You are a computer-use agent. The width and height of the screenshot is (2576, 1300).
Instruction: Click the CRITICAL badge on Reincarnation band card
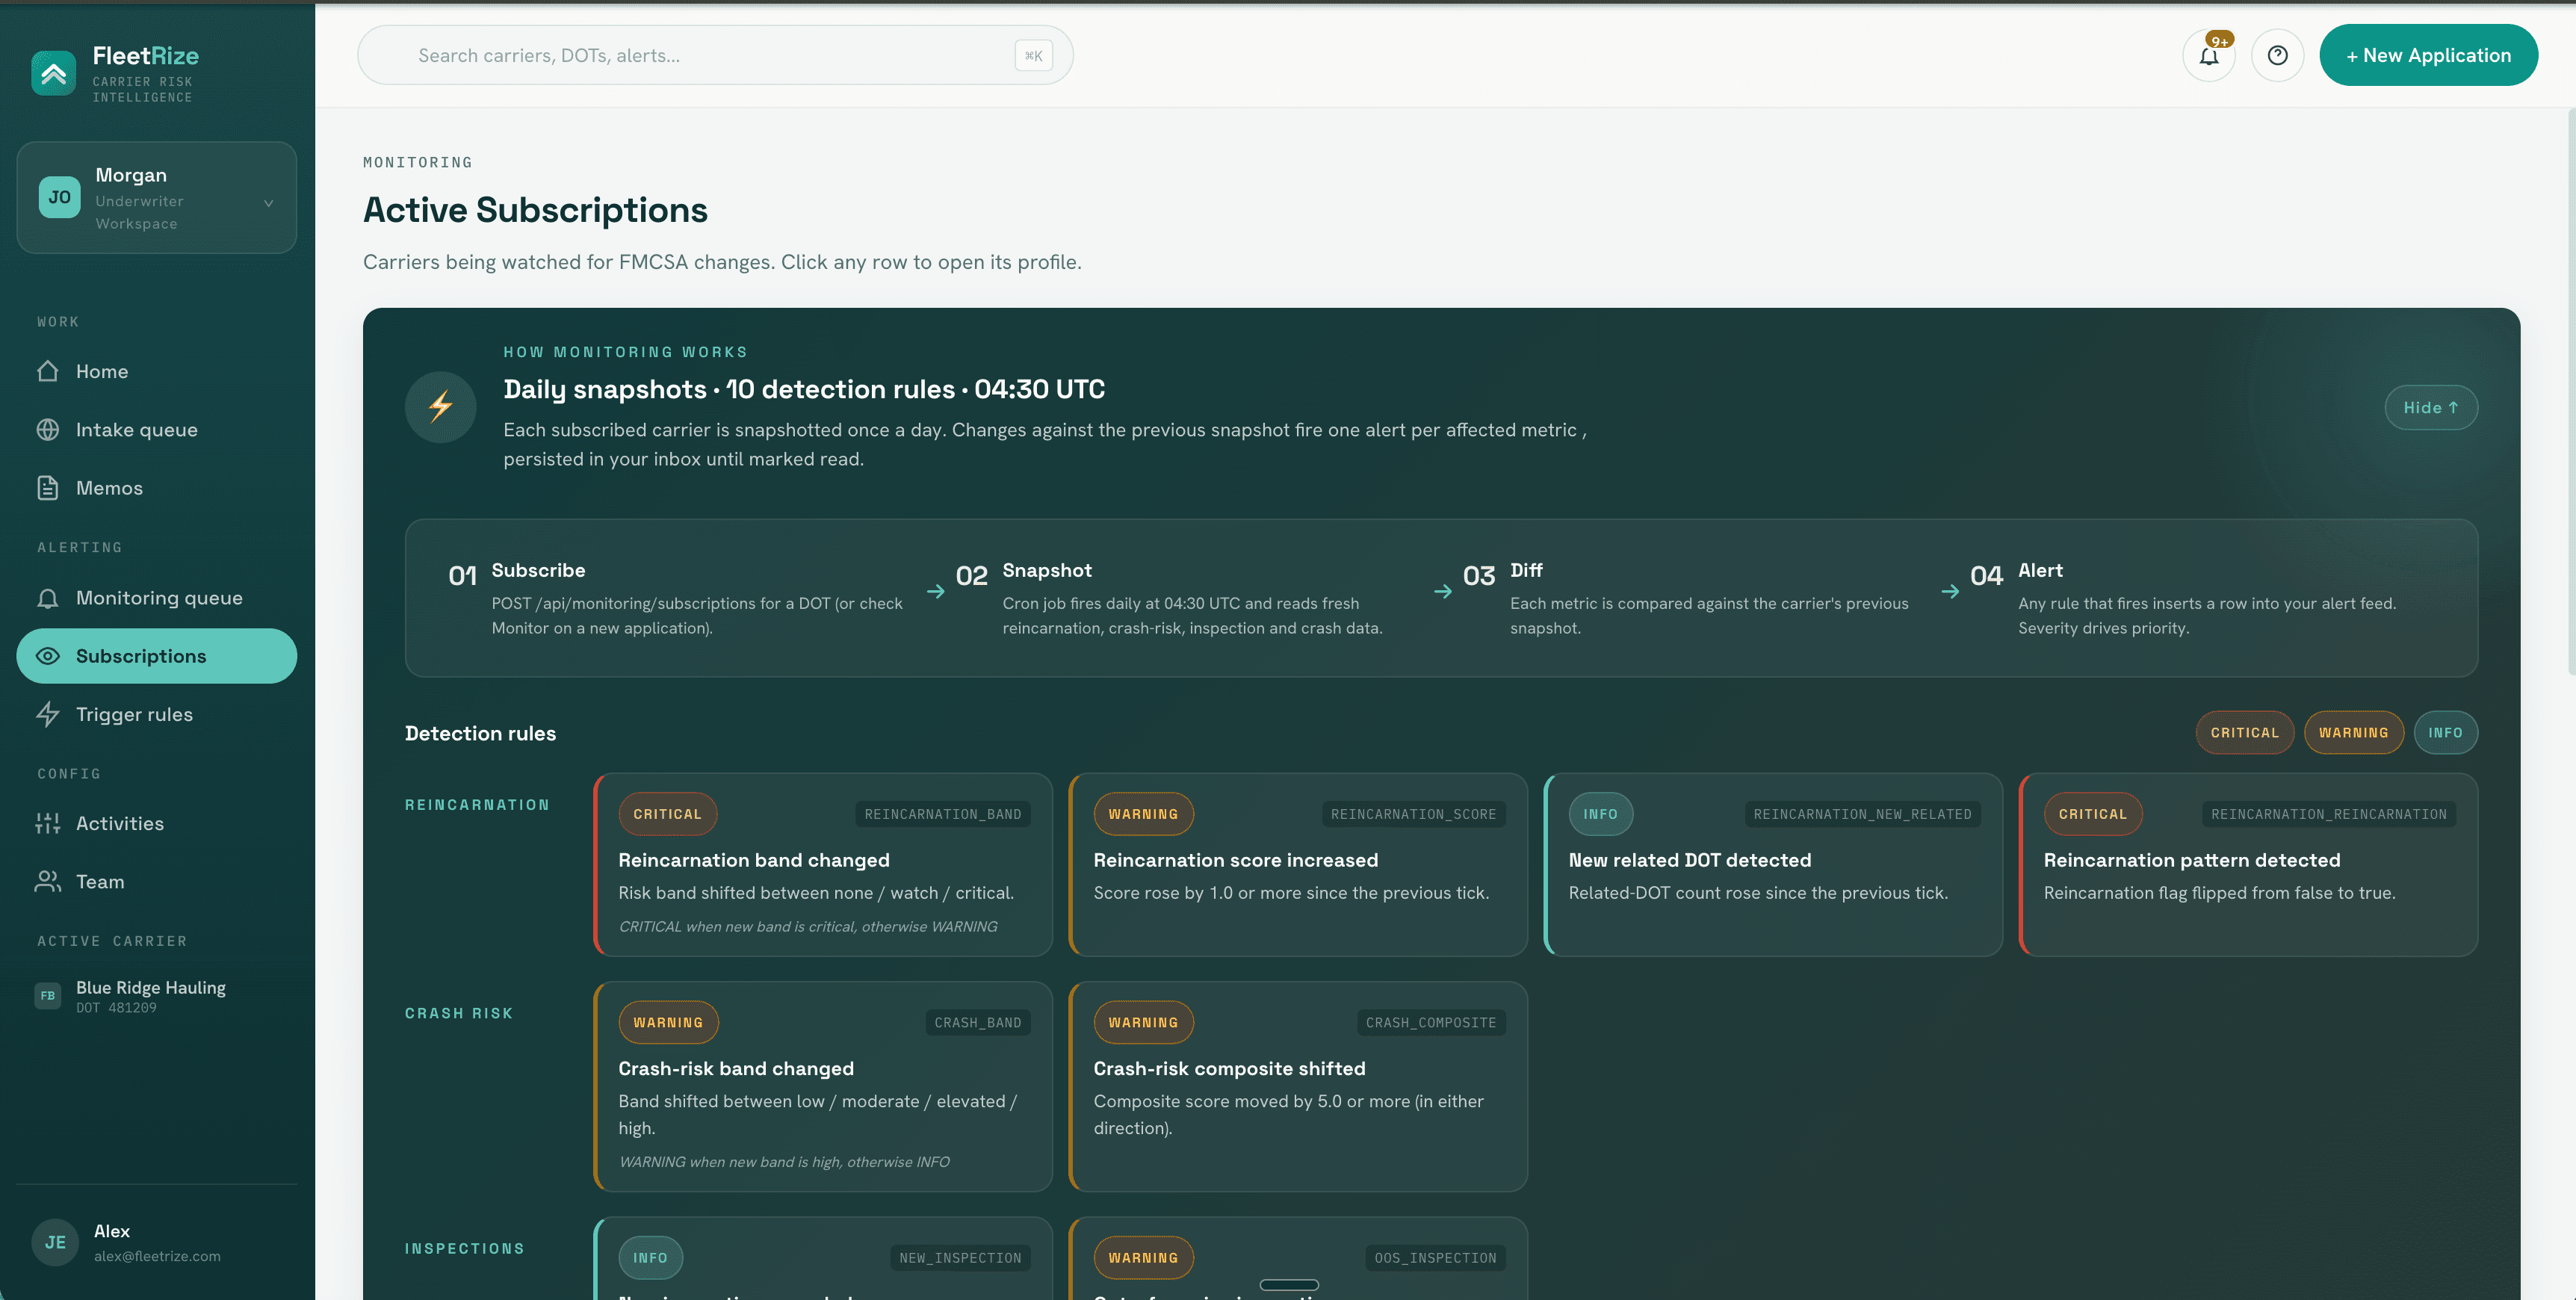click(x=667, y=815)
